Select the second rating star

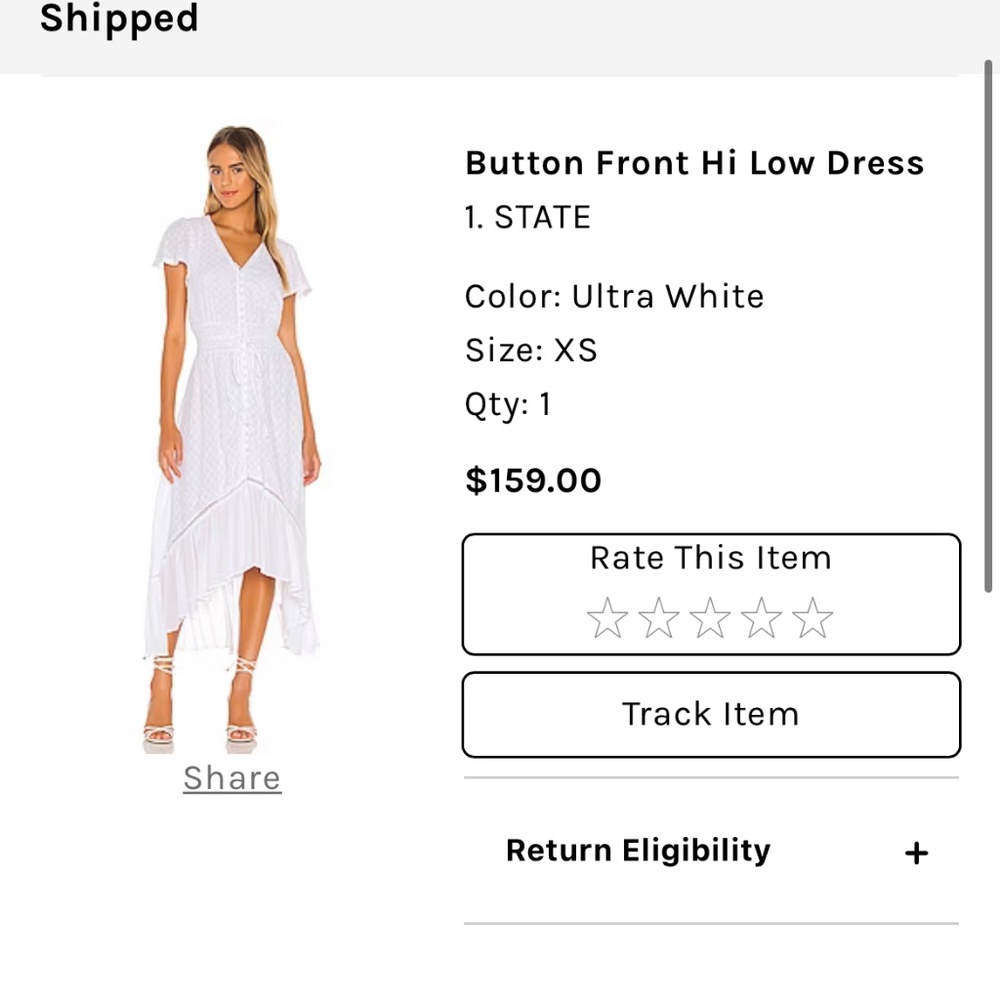(x=660, y=617)
